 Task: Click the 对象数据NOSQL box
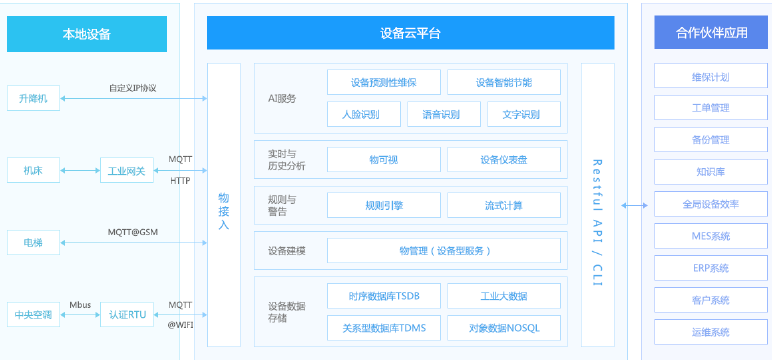click(x=504, y=328)
